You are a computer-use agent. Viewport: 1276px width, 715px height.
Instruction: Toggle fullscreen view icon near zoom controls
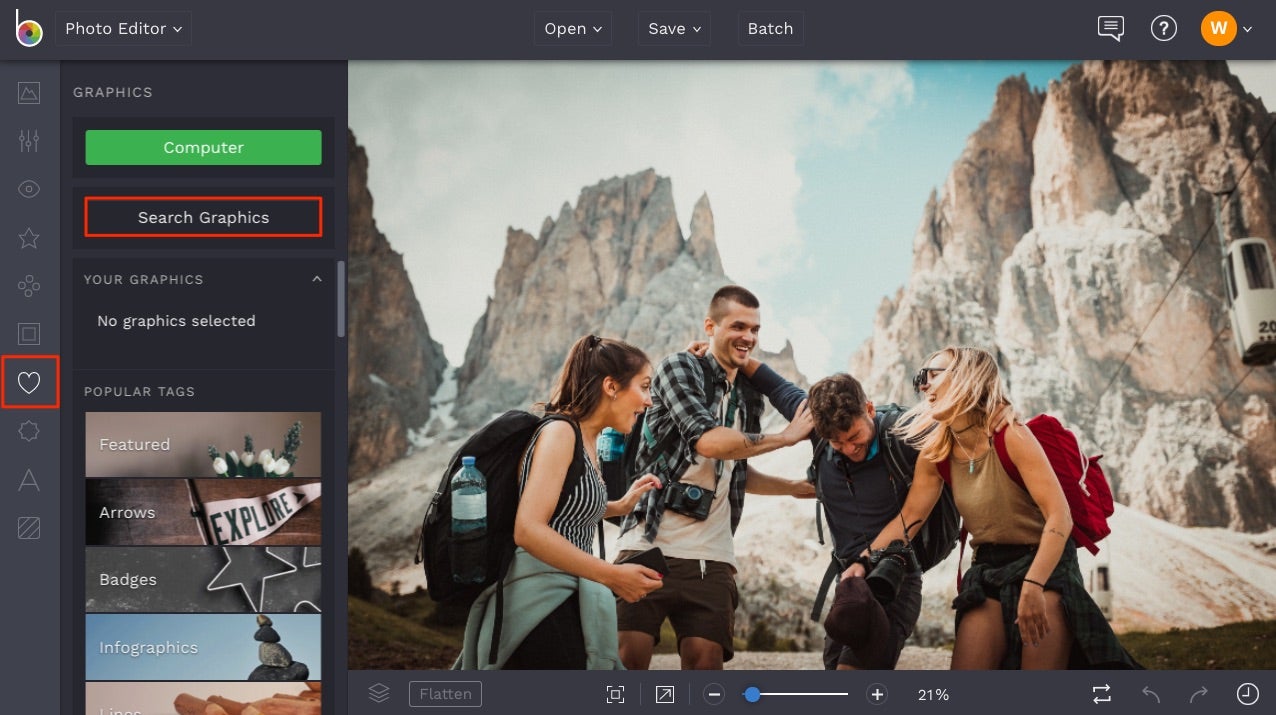pos(664,693)
